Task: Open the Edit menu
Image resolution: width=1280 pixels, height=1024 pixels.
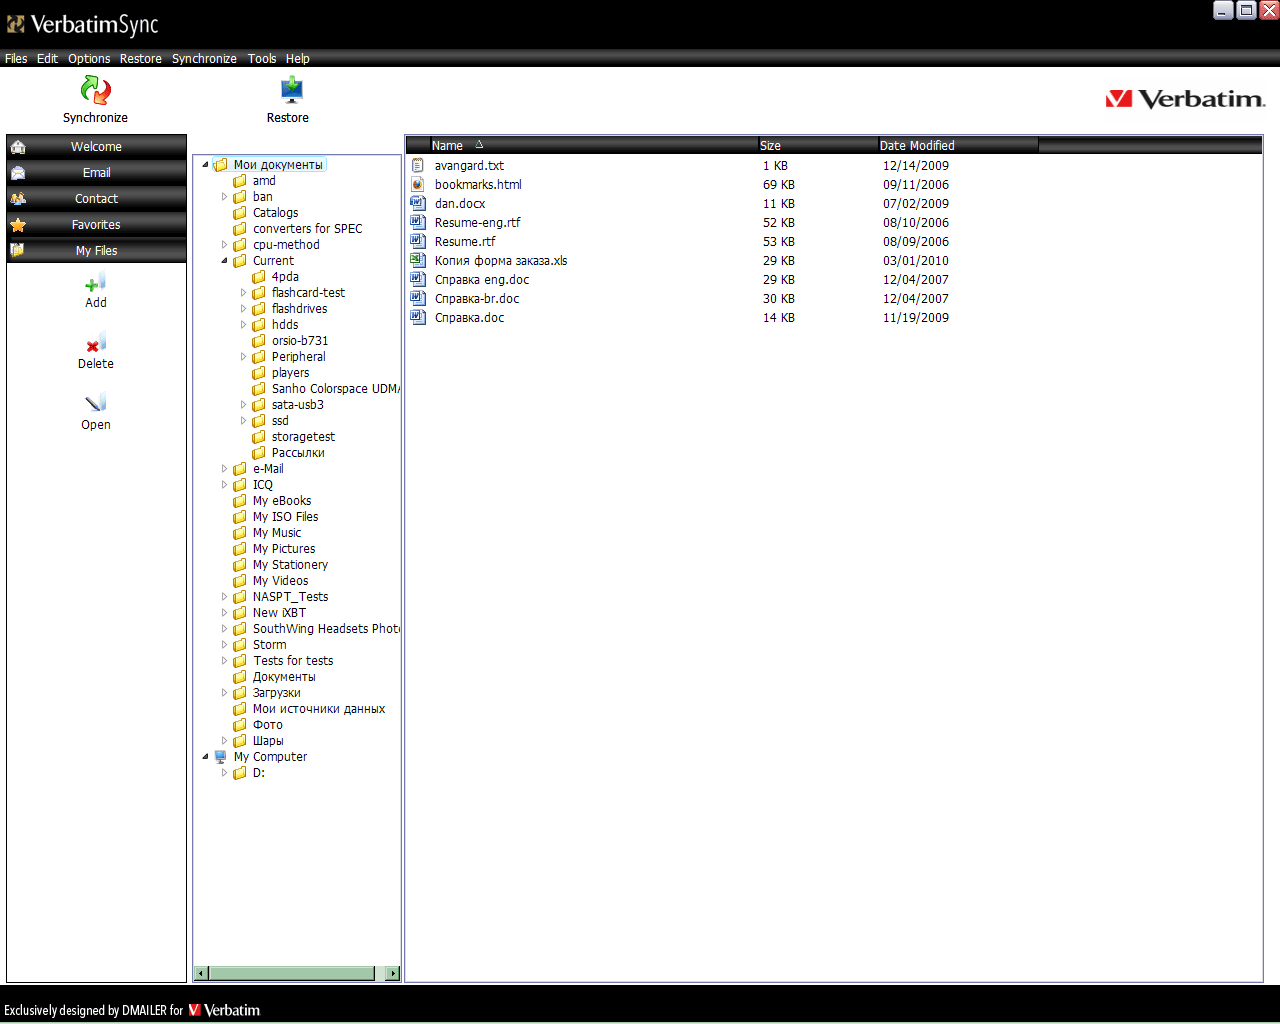Action: point(47,59)
